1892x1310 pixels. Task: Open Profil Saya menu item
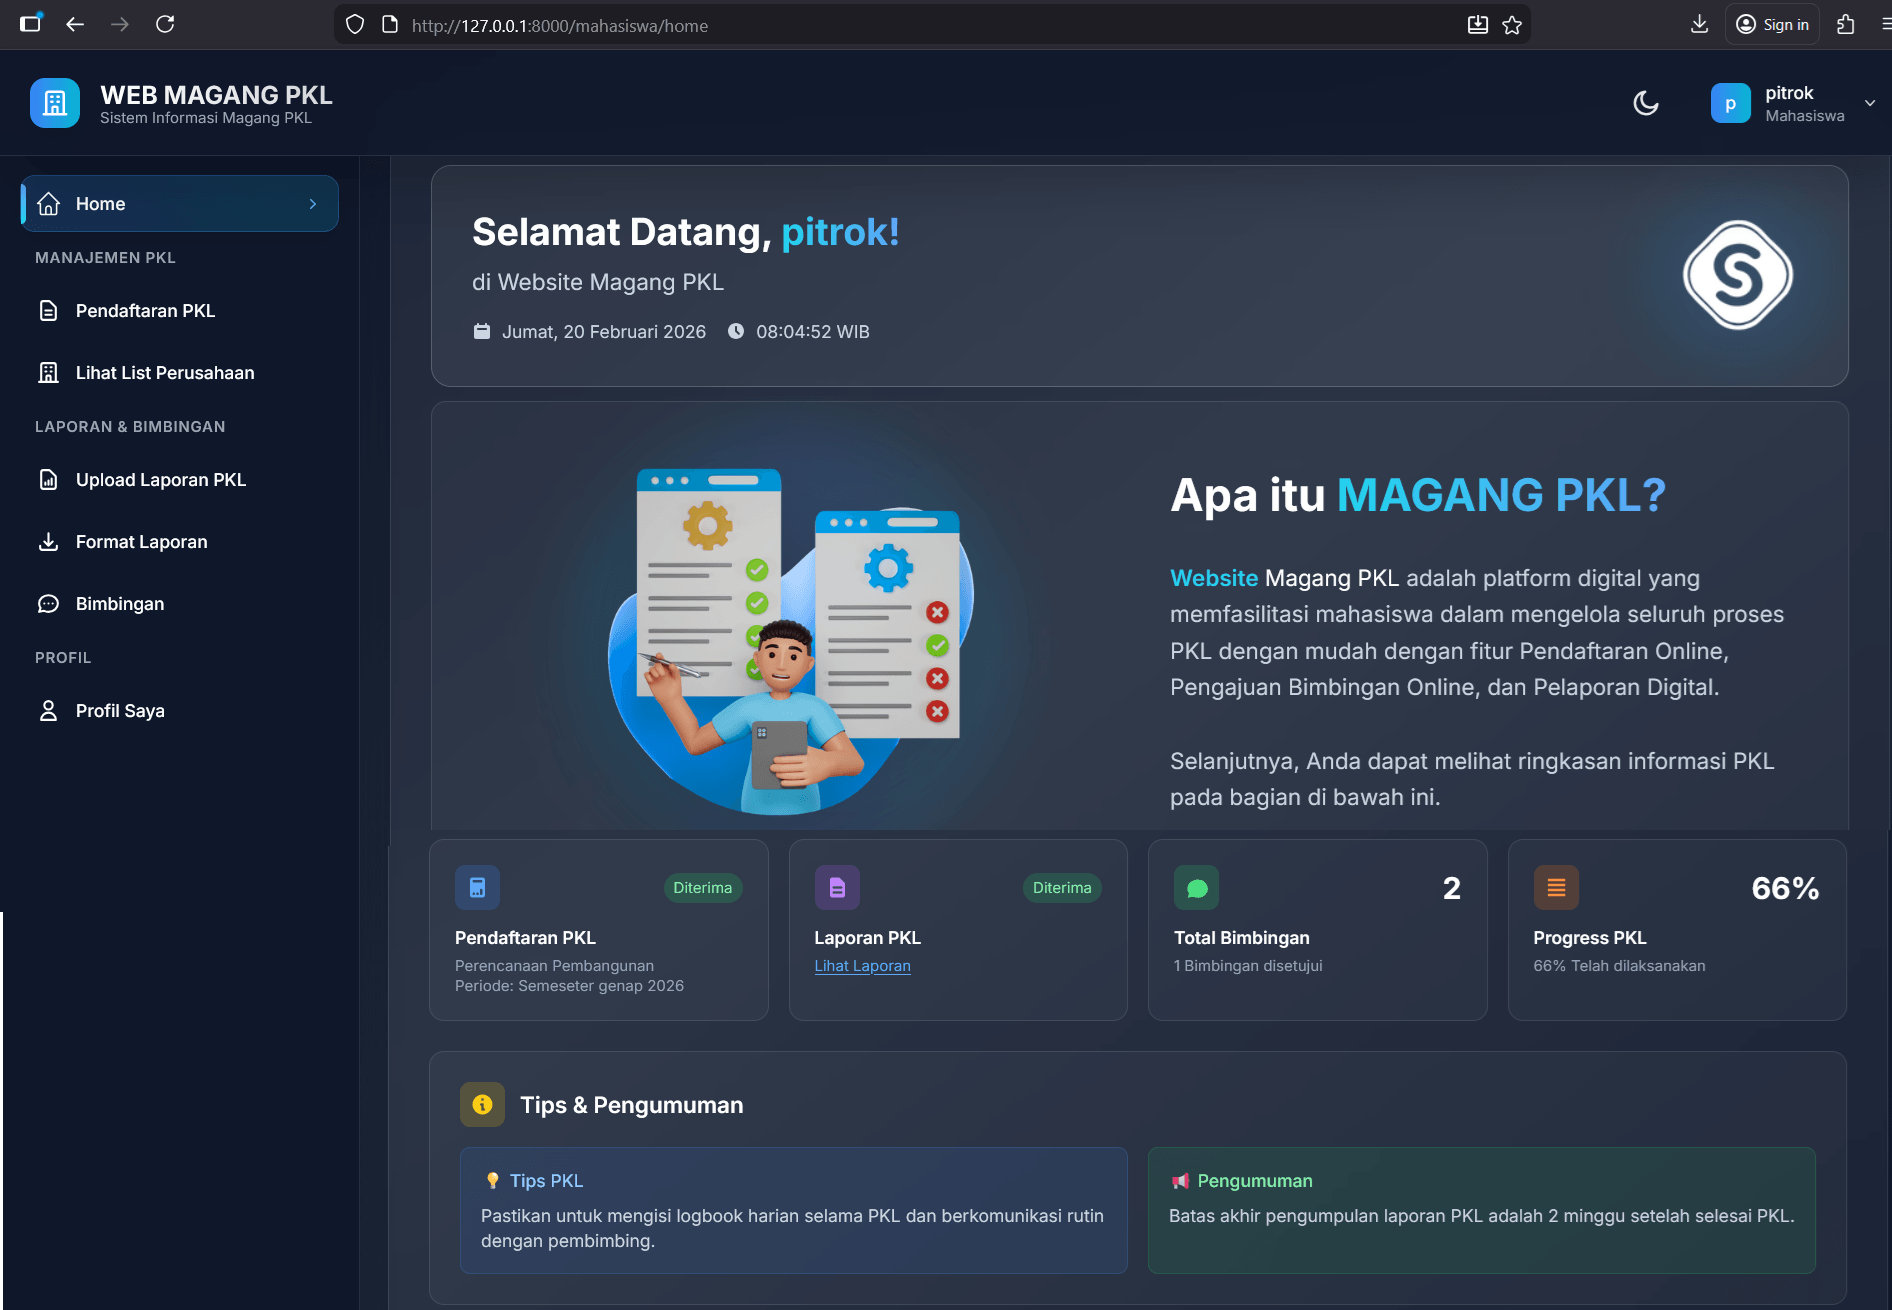coord(180,711)
